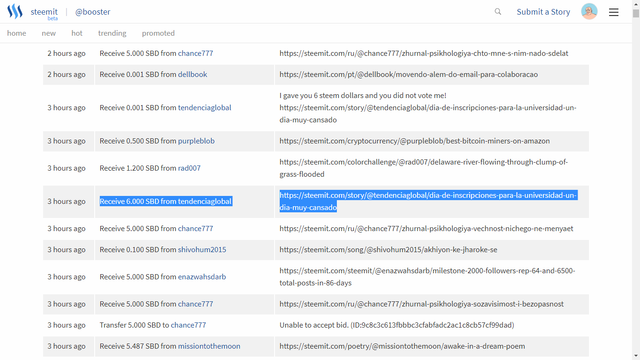Click 'Receive 1.200 SBD from' text
Image resolution: width=640 pixels, height=360 pixels.
point(138,168)
